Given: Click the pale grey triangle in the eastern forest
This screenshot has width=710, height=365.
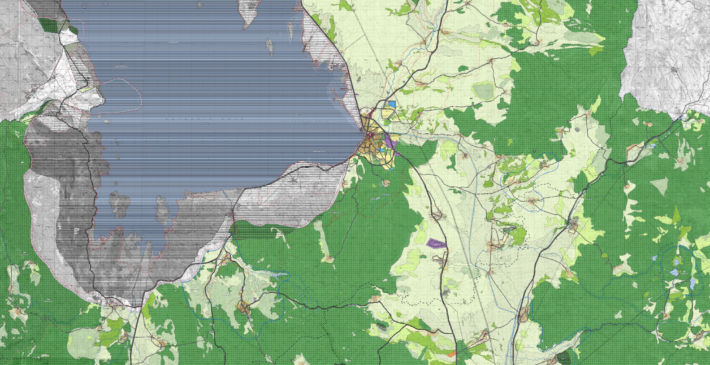Looking at the screenshot, I should 660,186.
